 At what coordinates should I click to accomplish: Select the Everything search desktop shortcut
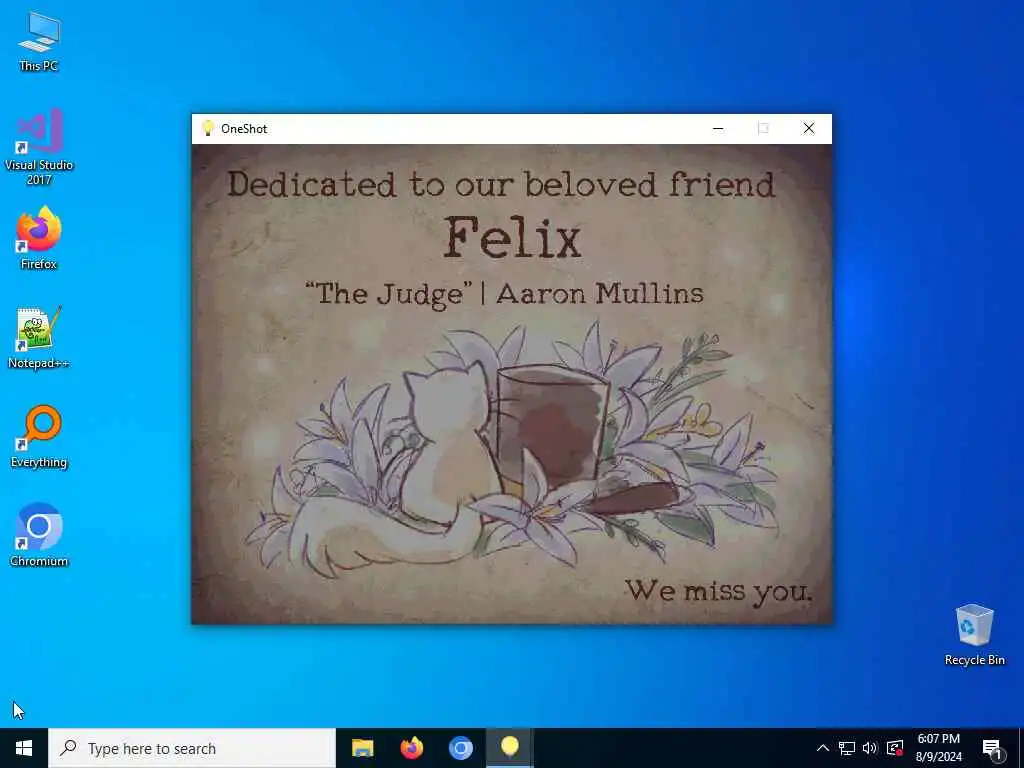[39, 436]
